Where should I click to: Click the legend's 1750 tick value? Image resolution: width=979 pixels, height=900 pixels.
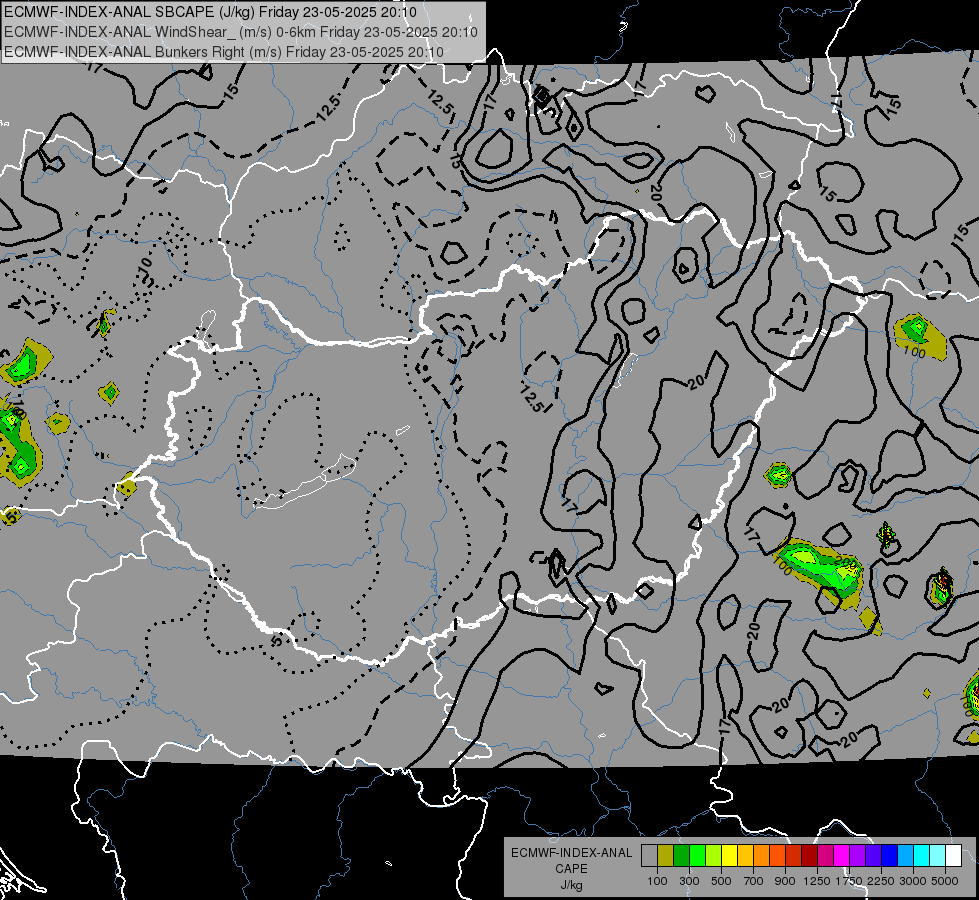click(x=849, y=882)
